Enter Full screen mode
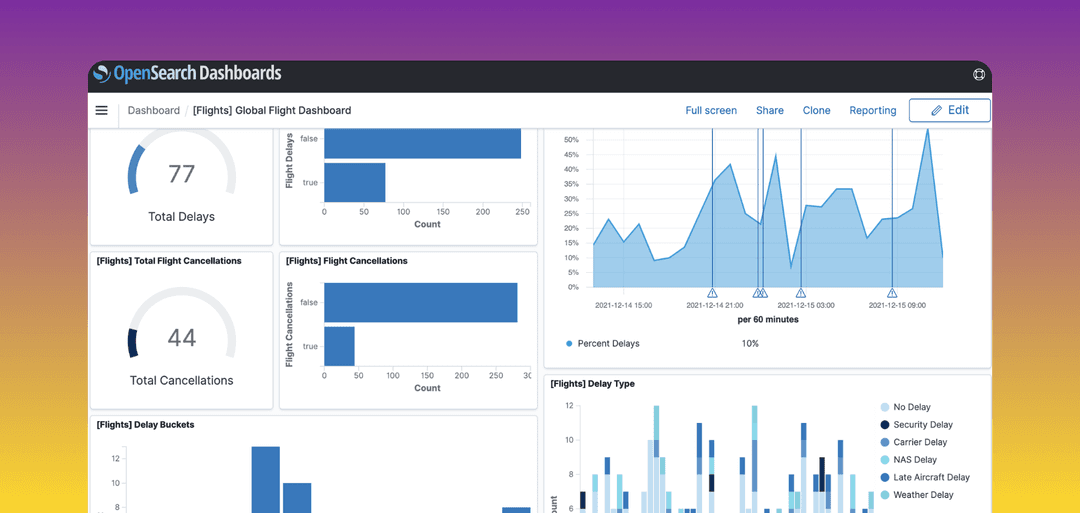 711,110
